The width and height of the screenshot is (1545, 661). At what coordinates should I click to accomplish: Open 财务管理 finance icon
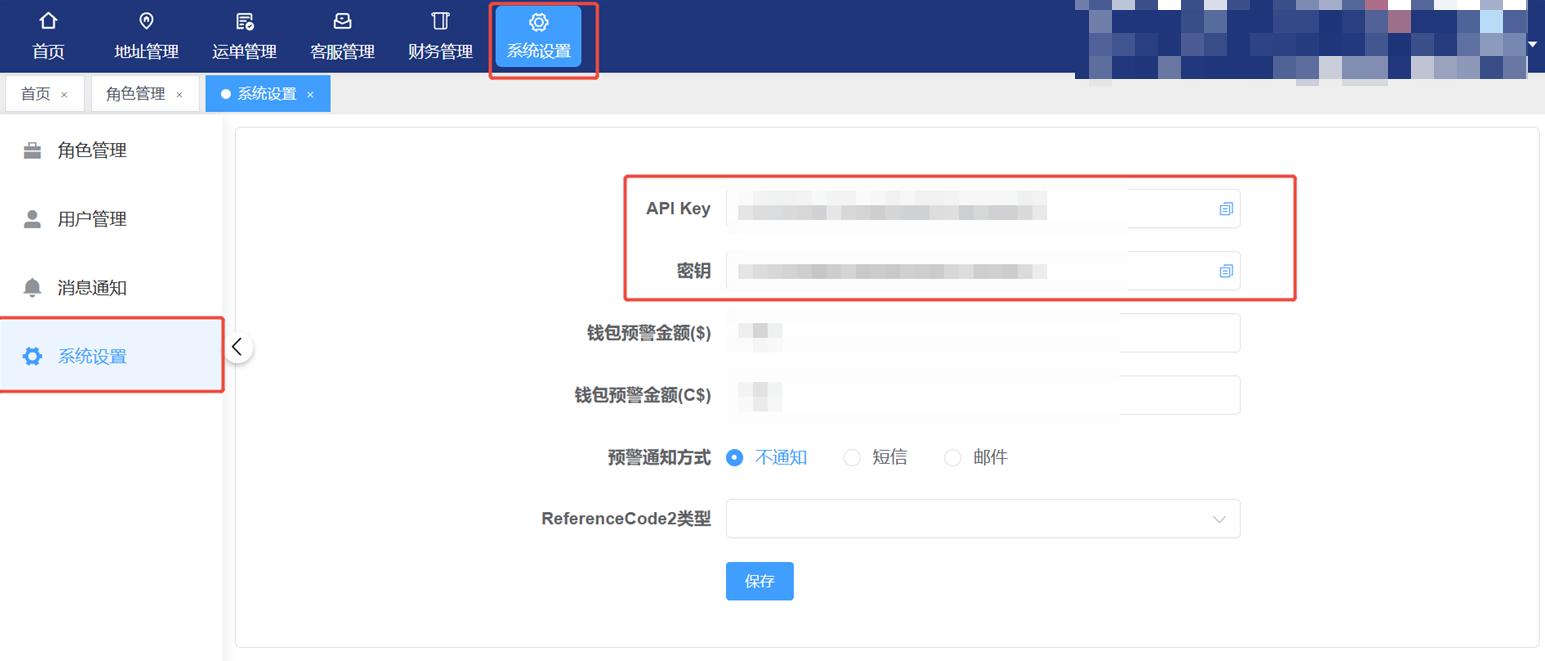point(440,21)
